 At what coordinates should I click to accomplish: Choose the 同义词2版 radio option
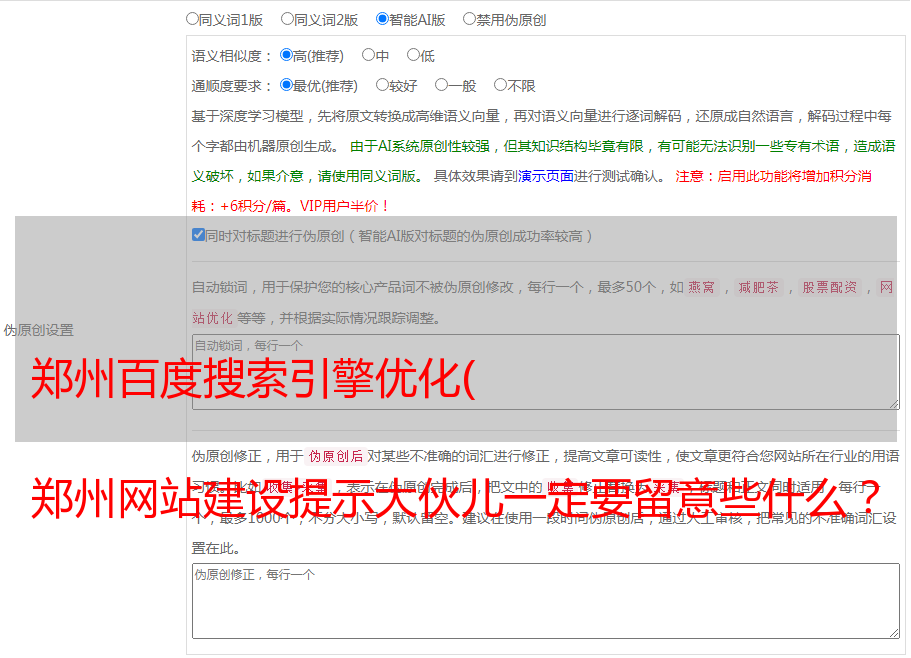click(287, 19)
